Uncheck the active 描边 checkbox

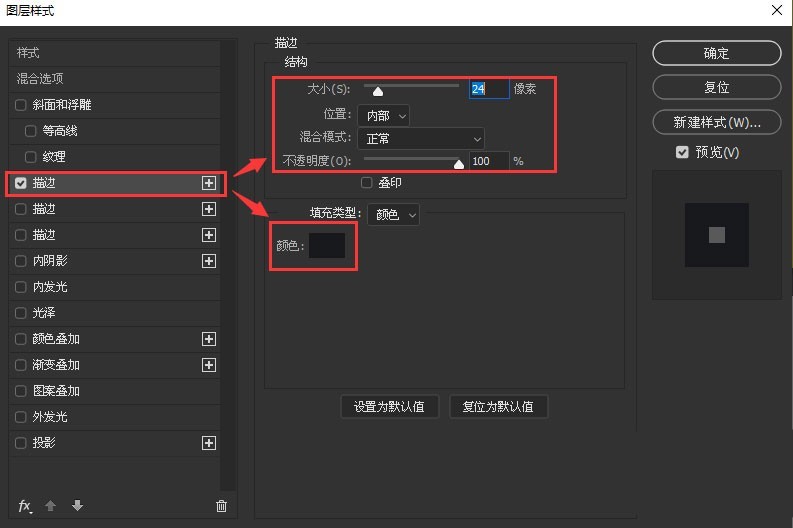21,183
